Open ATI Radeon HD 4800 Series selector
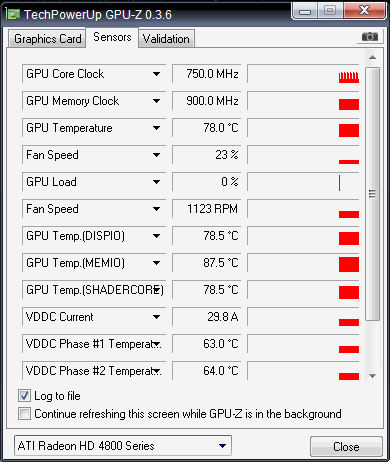 123,446
